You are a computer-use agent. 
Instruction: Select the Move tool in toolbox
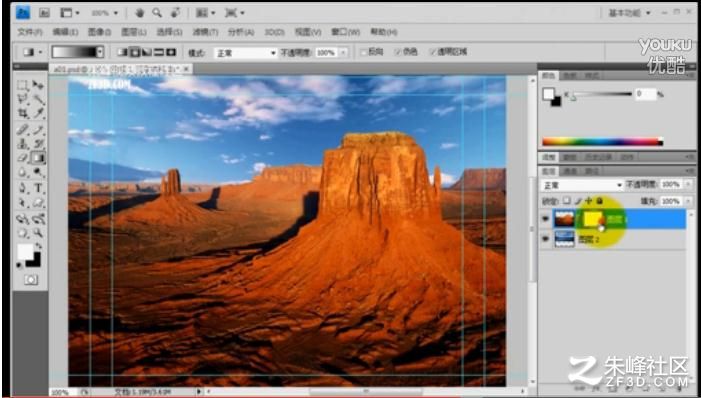pyautogui.click(x=38, y=85)
